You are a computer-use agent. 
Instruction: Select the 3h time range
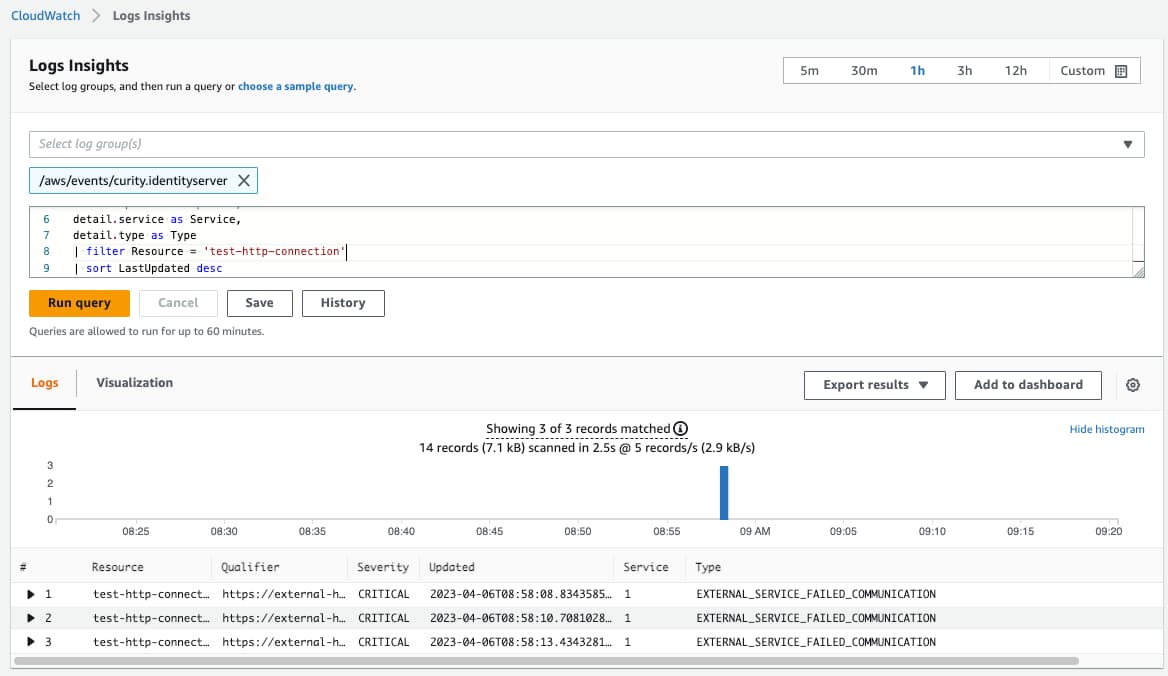(964, 70)
